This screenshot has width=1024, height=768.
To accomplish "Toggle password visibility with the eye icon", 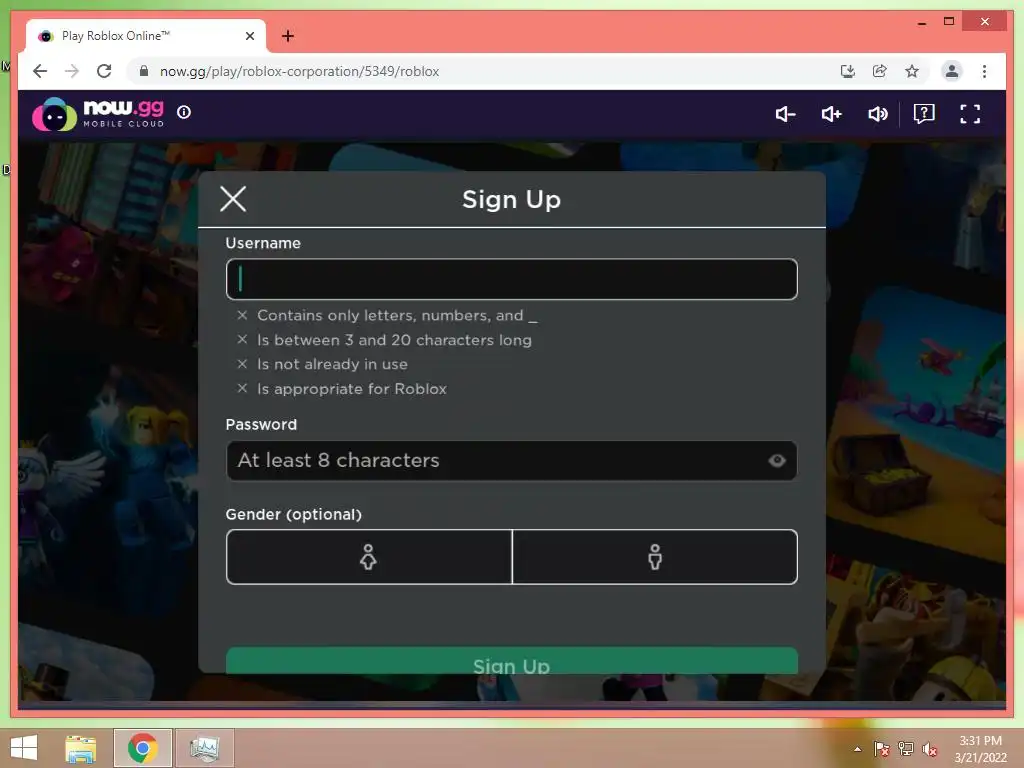I will (x=776, y=460).
